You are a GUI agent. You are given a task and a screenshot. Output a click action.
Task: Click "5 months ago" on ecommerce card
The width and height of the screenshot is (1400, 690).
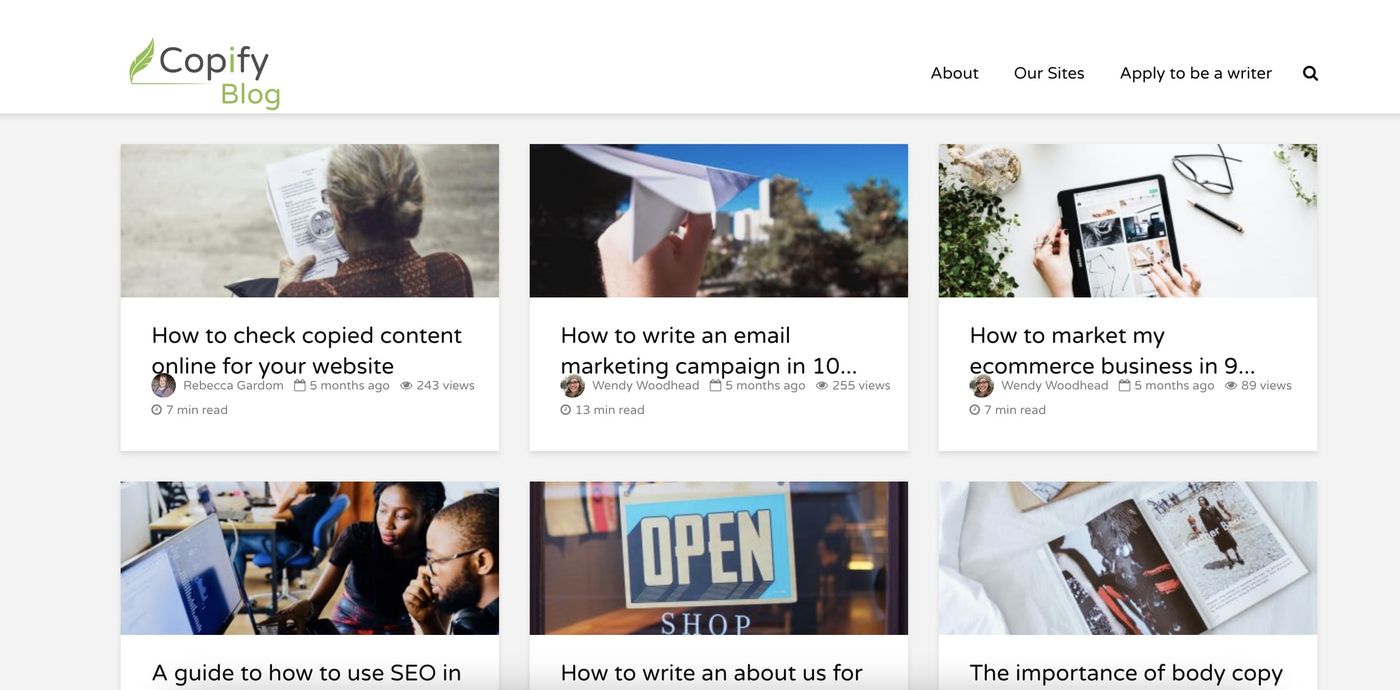click(1174, 385)
